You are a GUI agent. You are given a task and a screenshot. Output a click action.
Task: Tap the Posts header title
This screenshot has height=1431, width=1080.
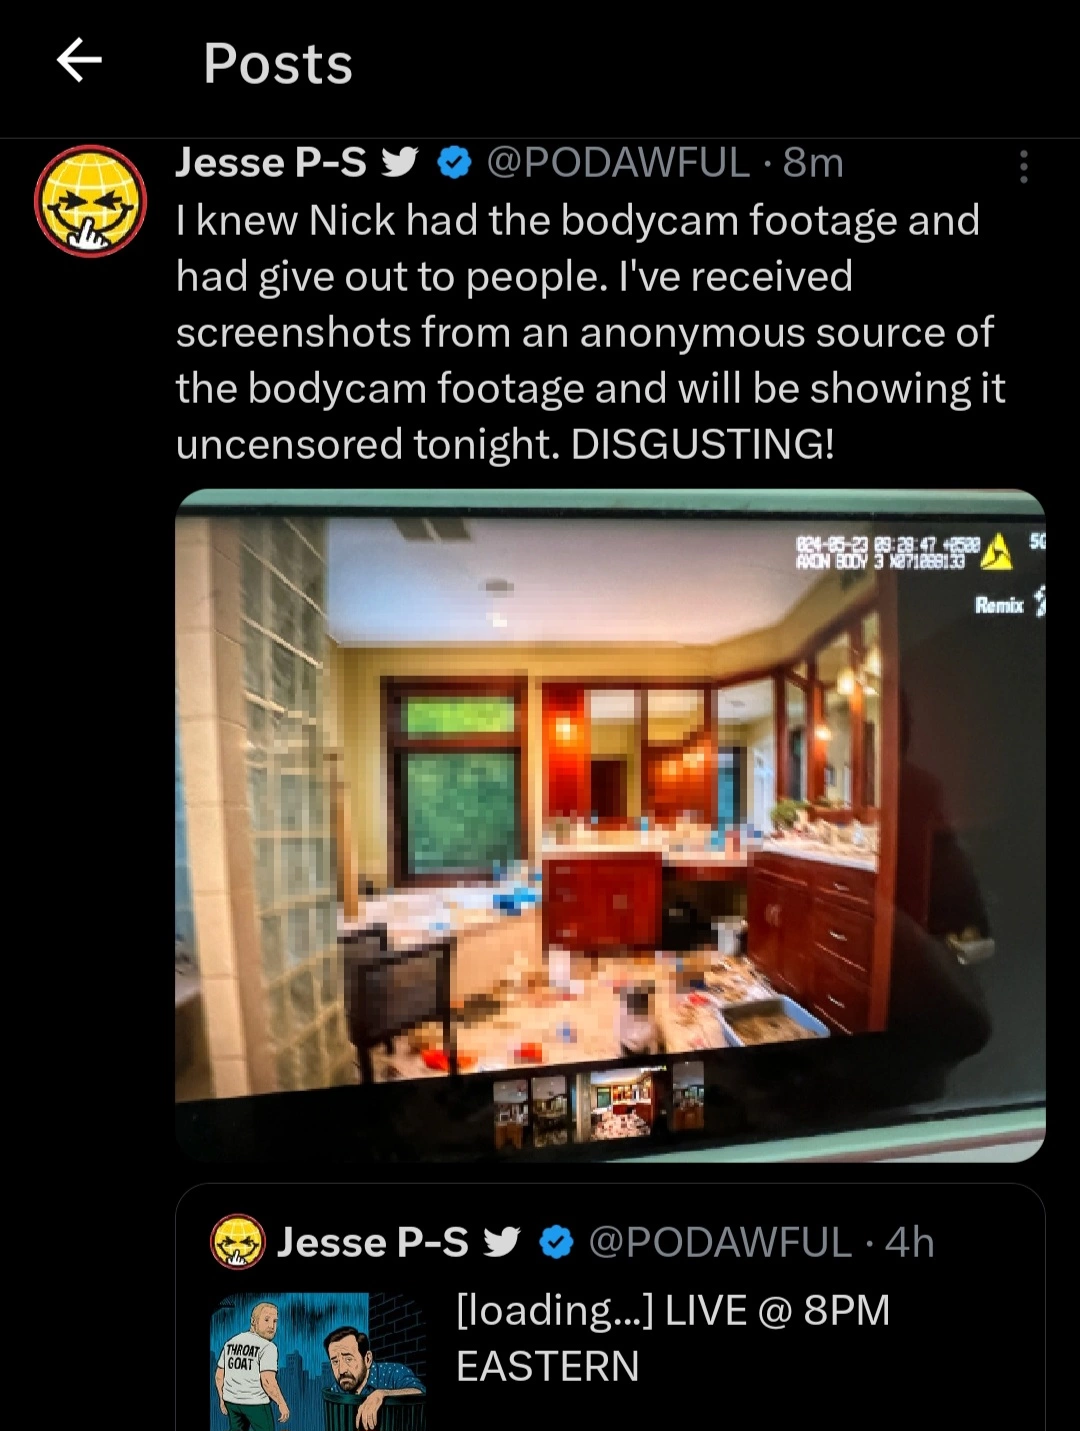pos(278,63)
